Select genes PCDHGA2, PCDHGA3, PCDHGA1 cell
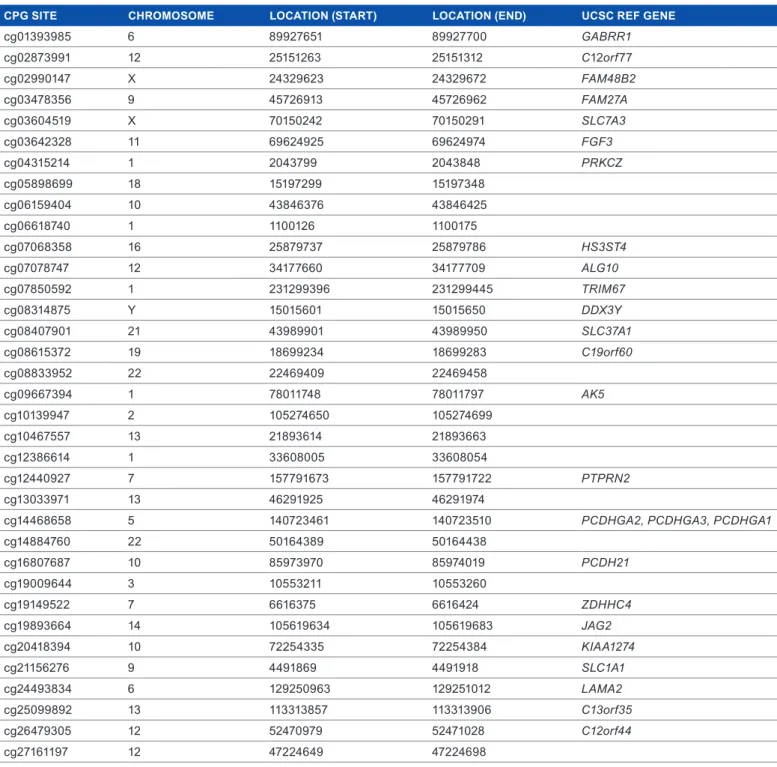Screen dimensions: 777x767 pyautogui.click(x=676, y=520)
